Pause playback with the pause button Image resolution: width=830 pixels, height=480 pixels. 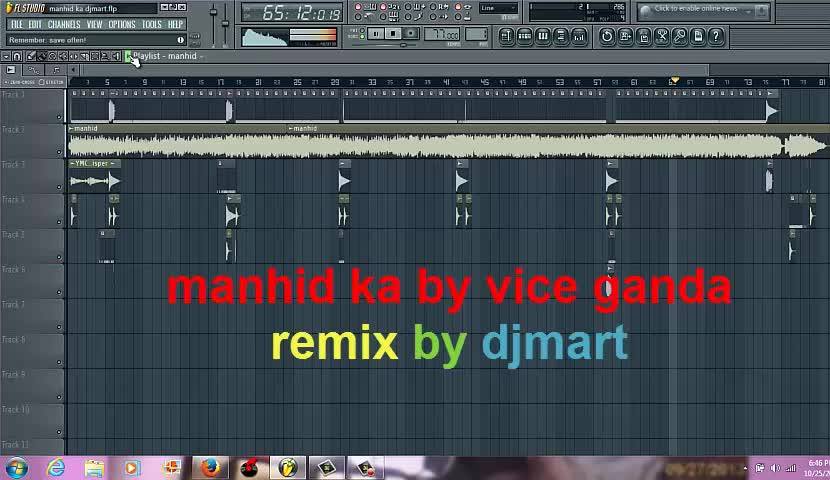pyautogui.click(x=376, y=34)
